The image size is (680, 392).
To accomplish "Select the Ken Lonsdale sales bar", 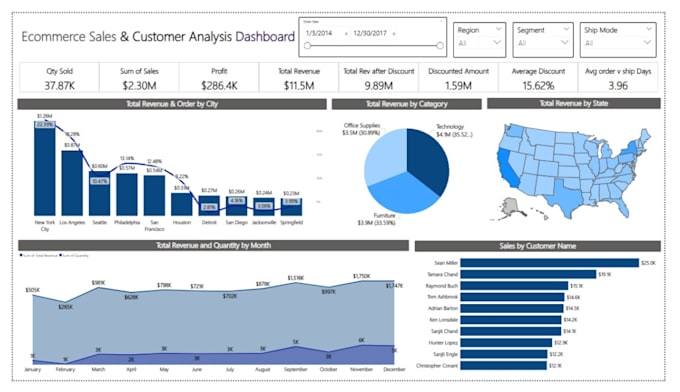I will (x=510, y=320).
